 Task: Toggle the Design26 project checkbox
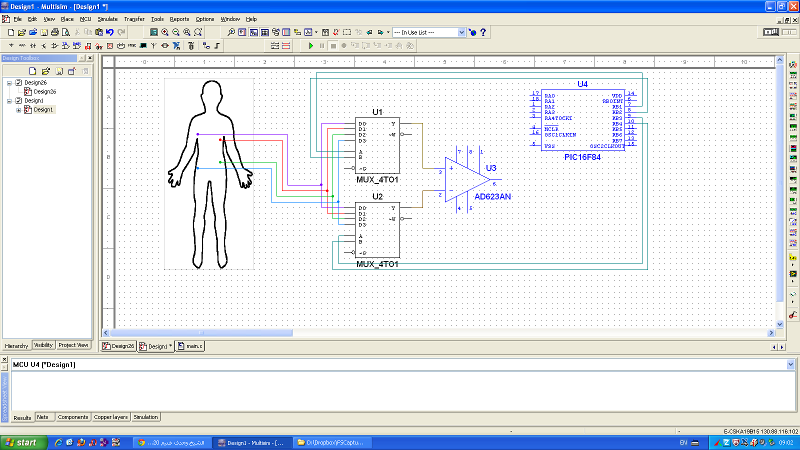coord(19,83)
